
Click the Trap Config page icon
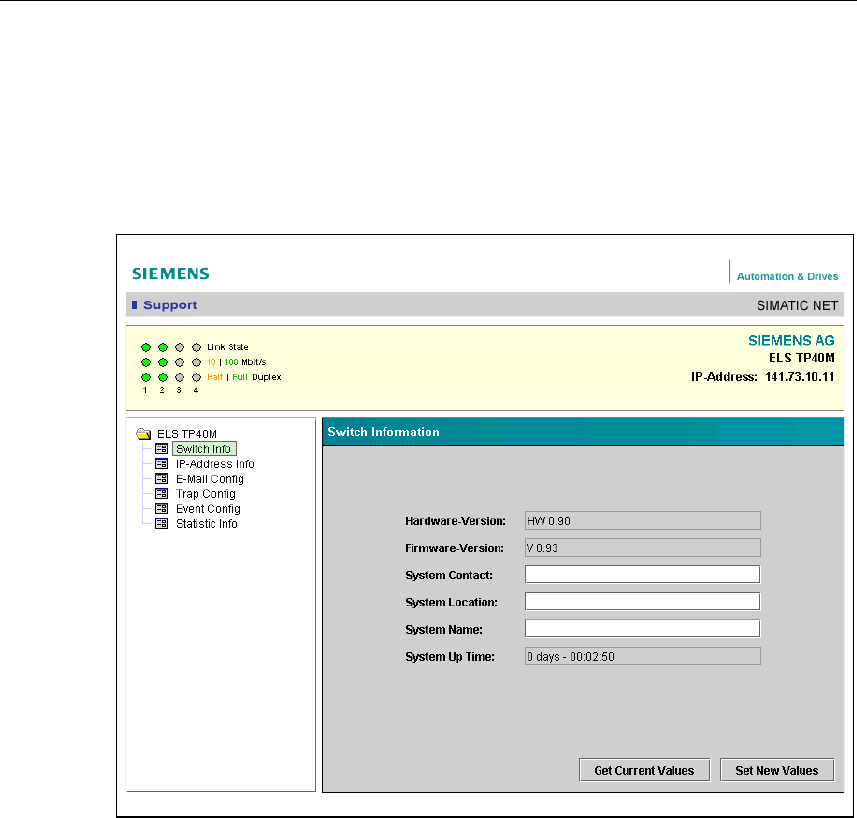point(161,493)
